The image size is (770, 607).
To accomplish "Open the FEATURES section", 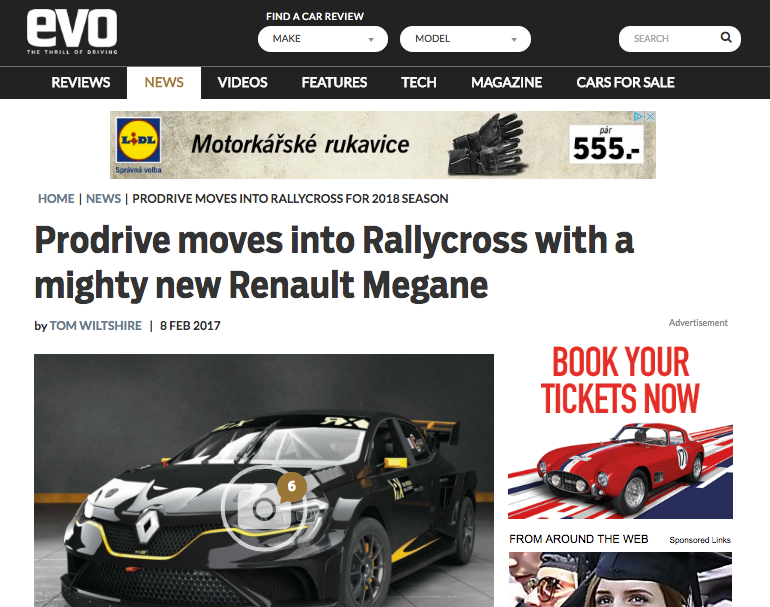I will point(334,83).
